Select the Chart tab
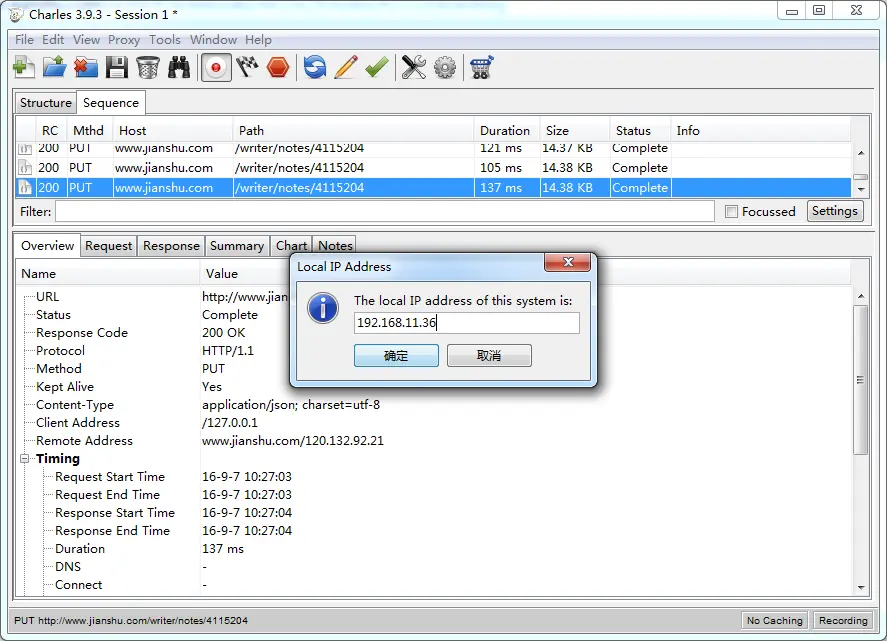This screenshot has width=887, height=641. tap(291, 246)
